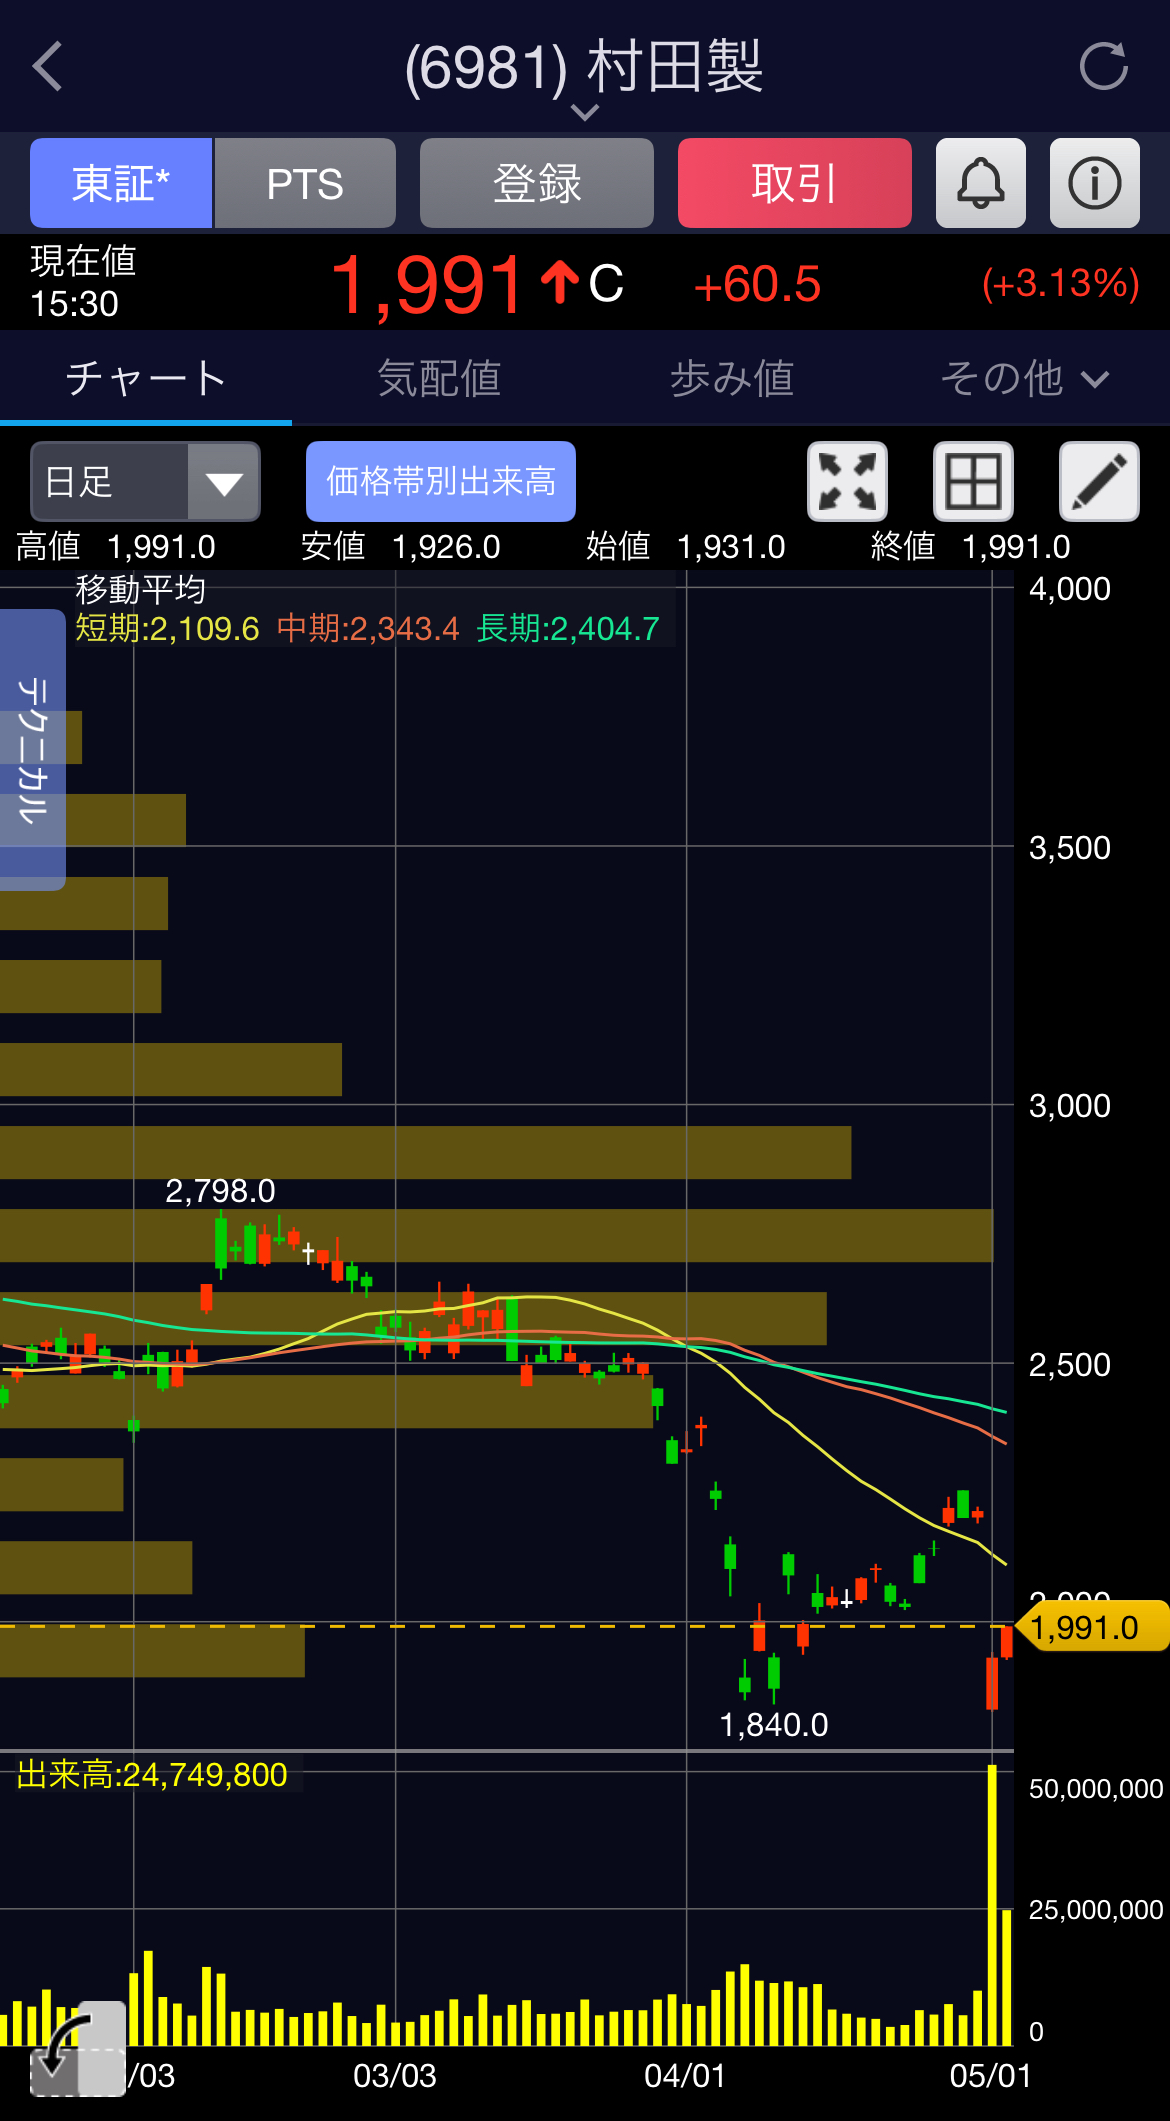Tap the 2,798.0 high price label
The width and height of the screenshot is (1170, 2121).
click(x=220, y=1190)
